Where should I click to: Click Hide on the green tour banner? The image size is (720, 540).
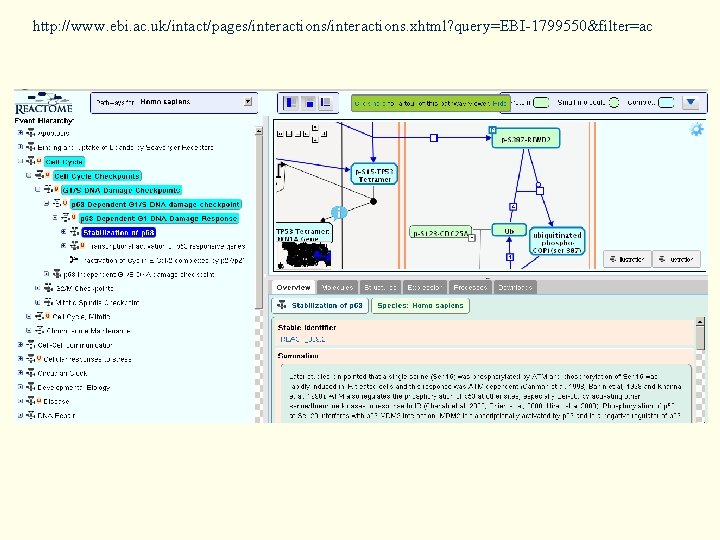(499, 103)
